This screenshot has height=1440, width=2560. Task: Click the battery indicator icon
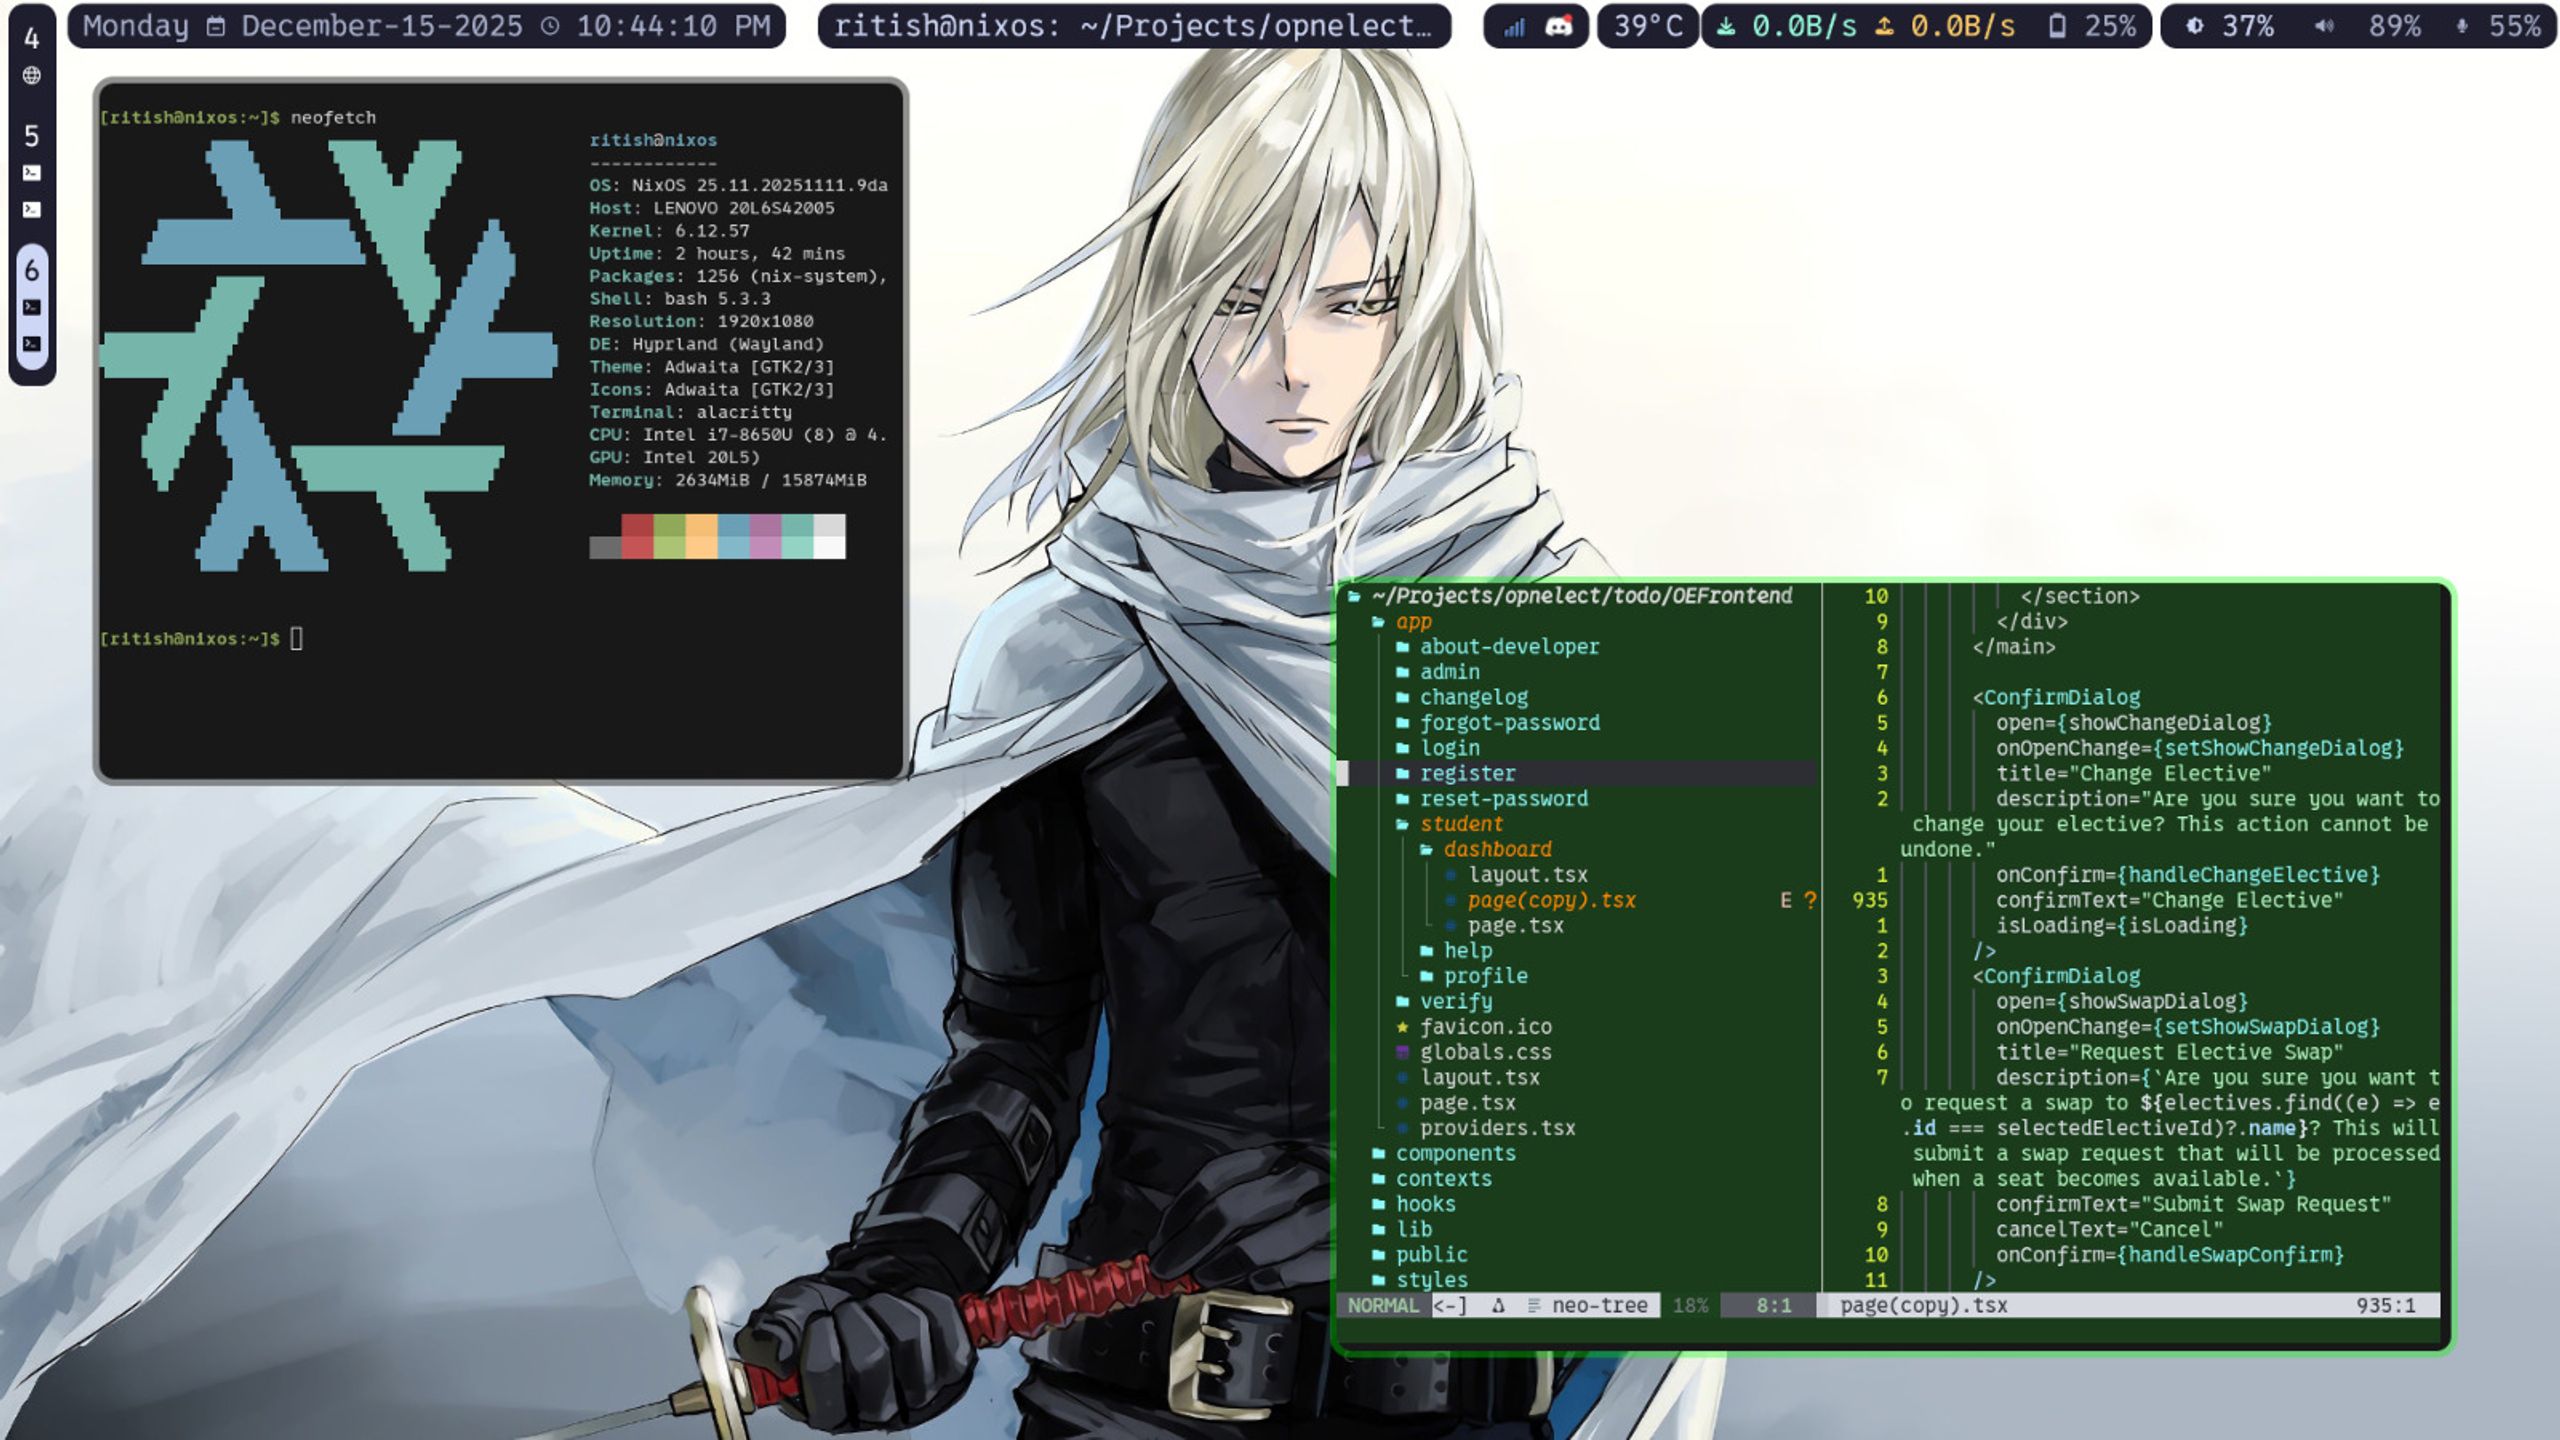(x=2056, y=27)
